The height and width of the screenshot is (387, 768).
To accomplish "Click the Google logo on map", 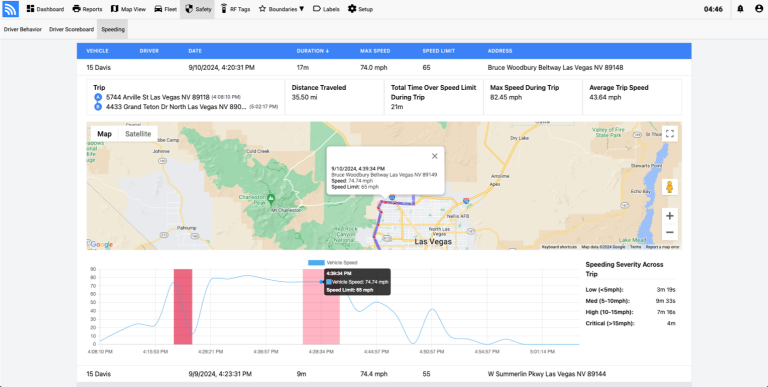I will click(x=101, y=244).
